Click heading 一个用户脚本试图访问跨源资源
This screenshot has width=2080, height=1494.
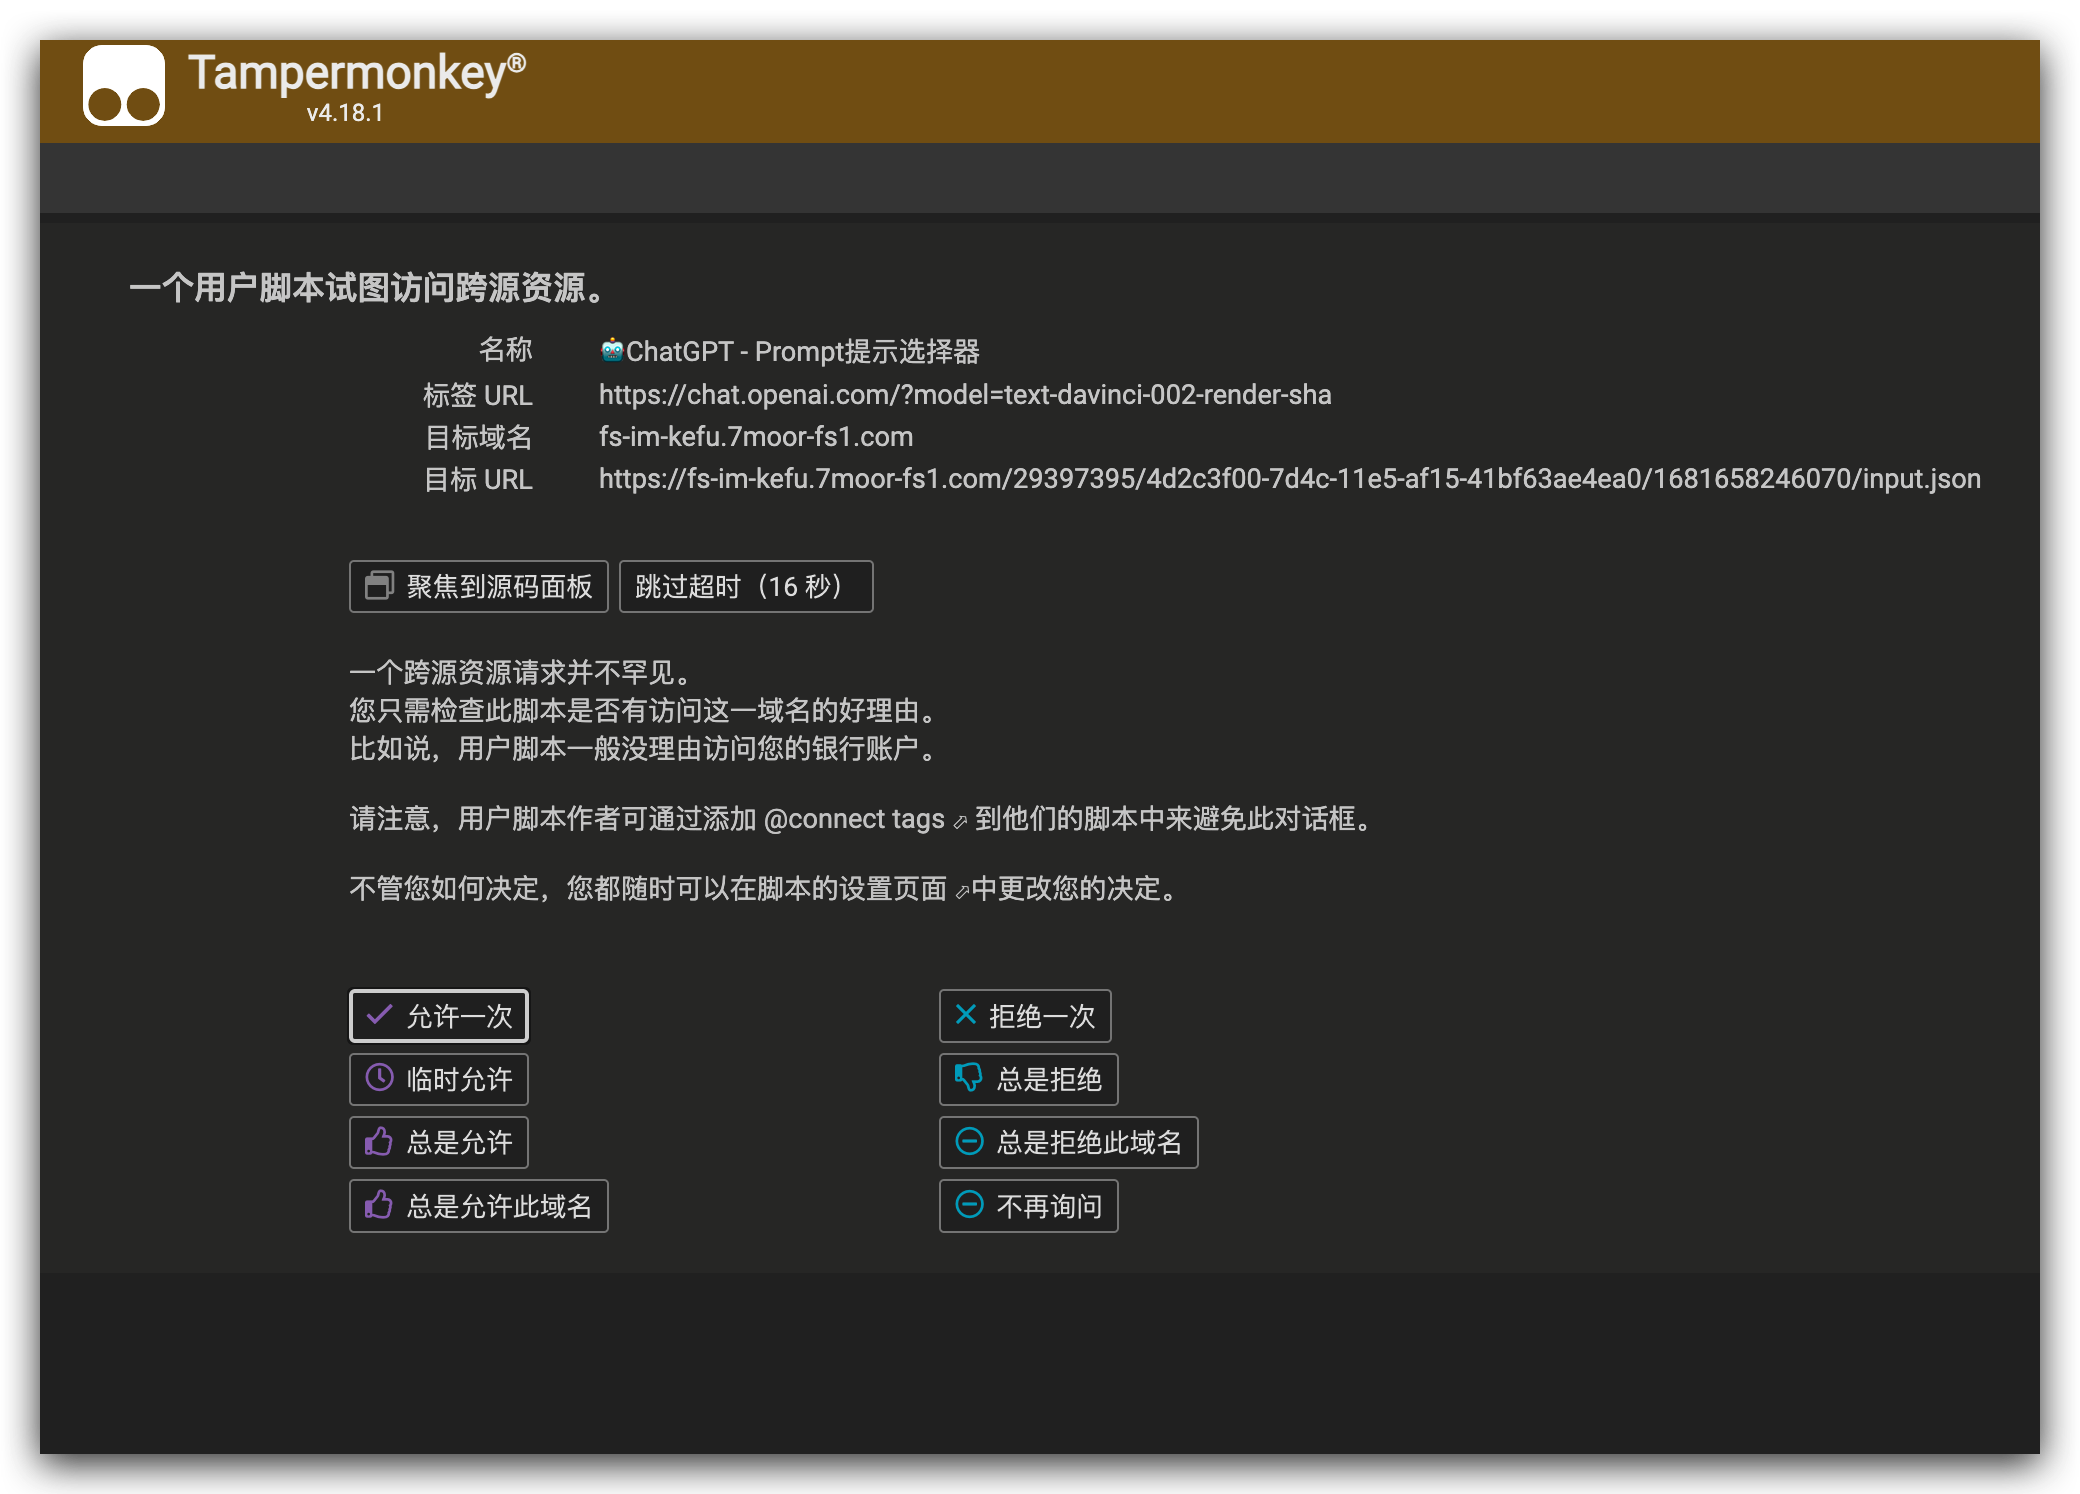[x=368, y=288]
